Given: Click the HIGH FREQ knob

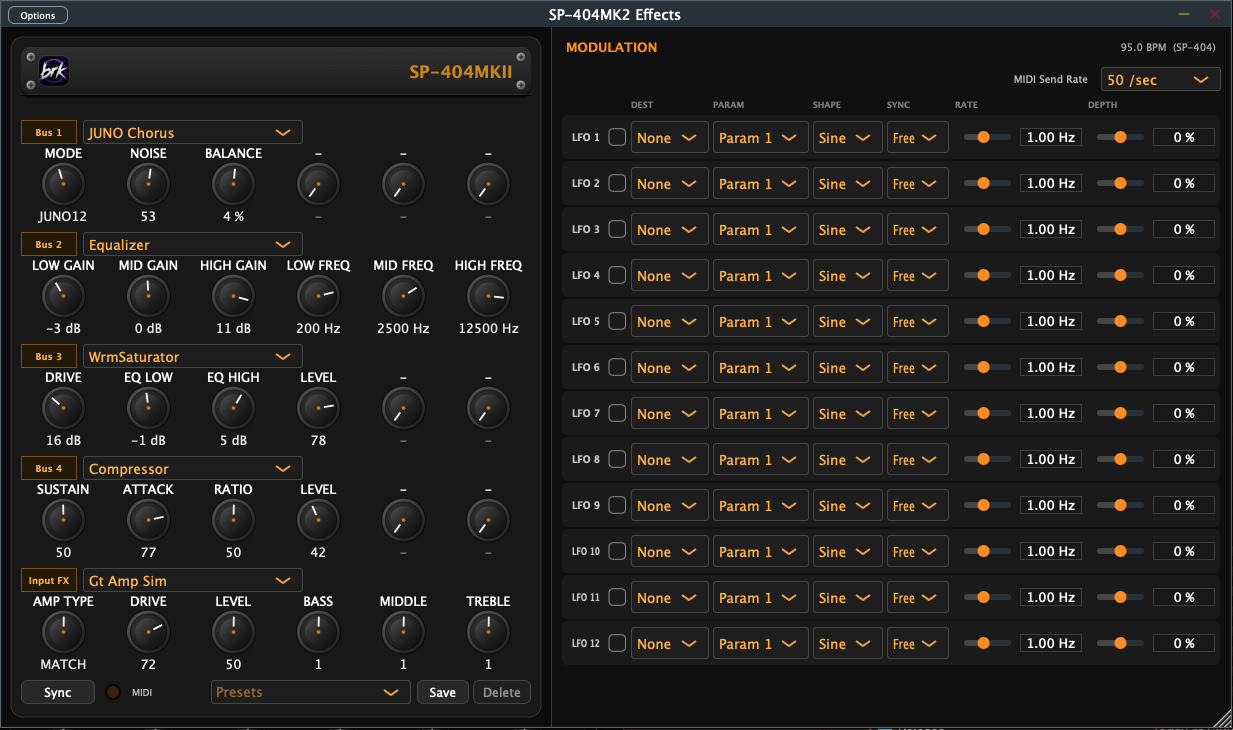Looking at the screenshot, I should 488,296.
